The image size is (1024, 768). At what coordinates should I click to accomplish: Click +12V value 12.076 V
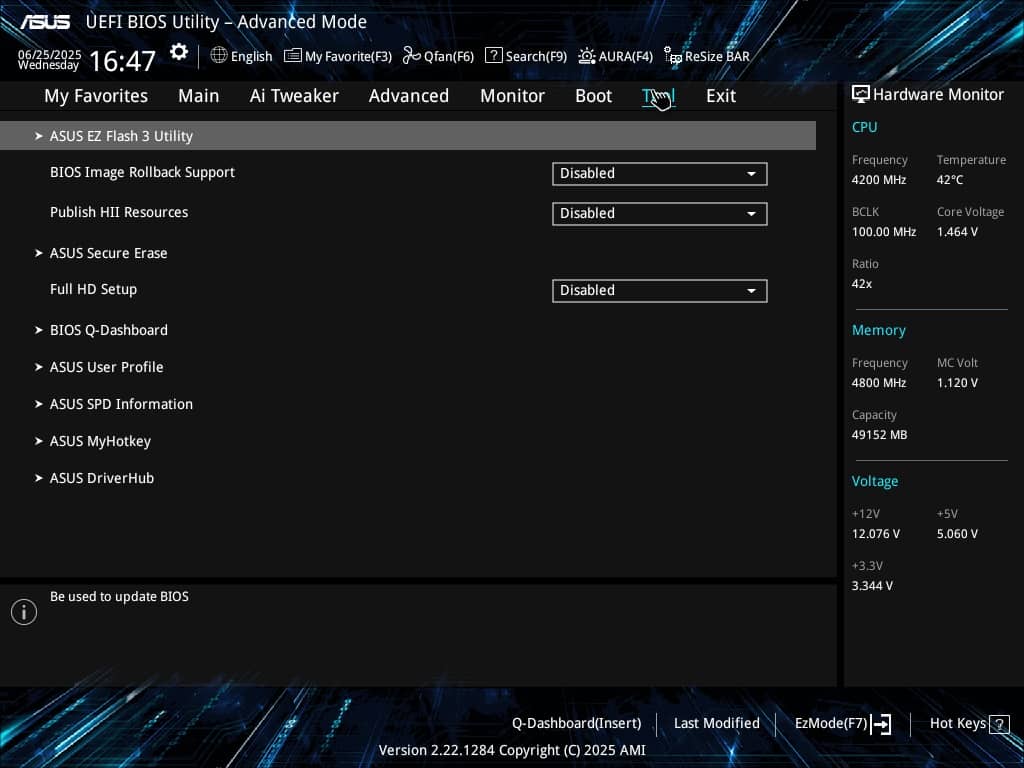click(x=875, y=534)
